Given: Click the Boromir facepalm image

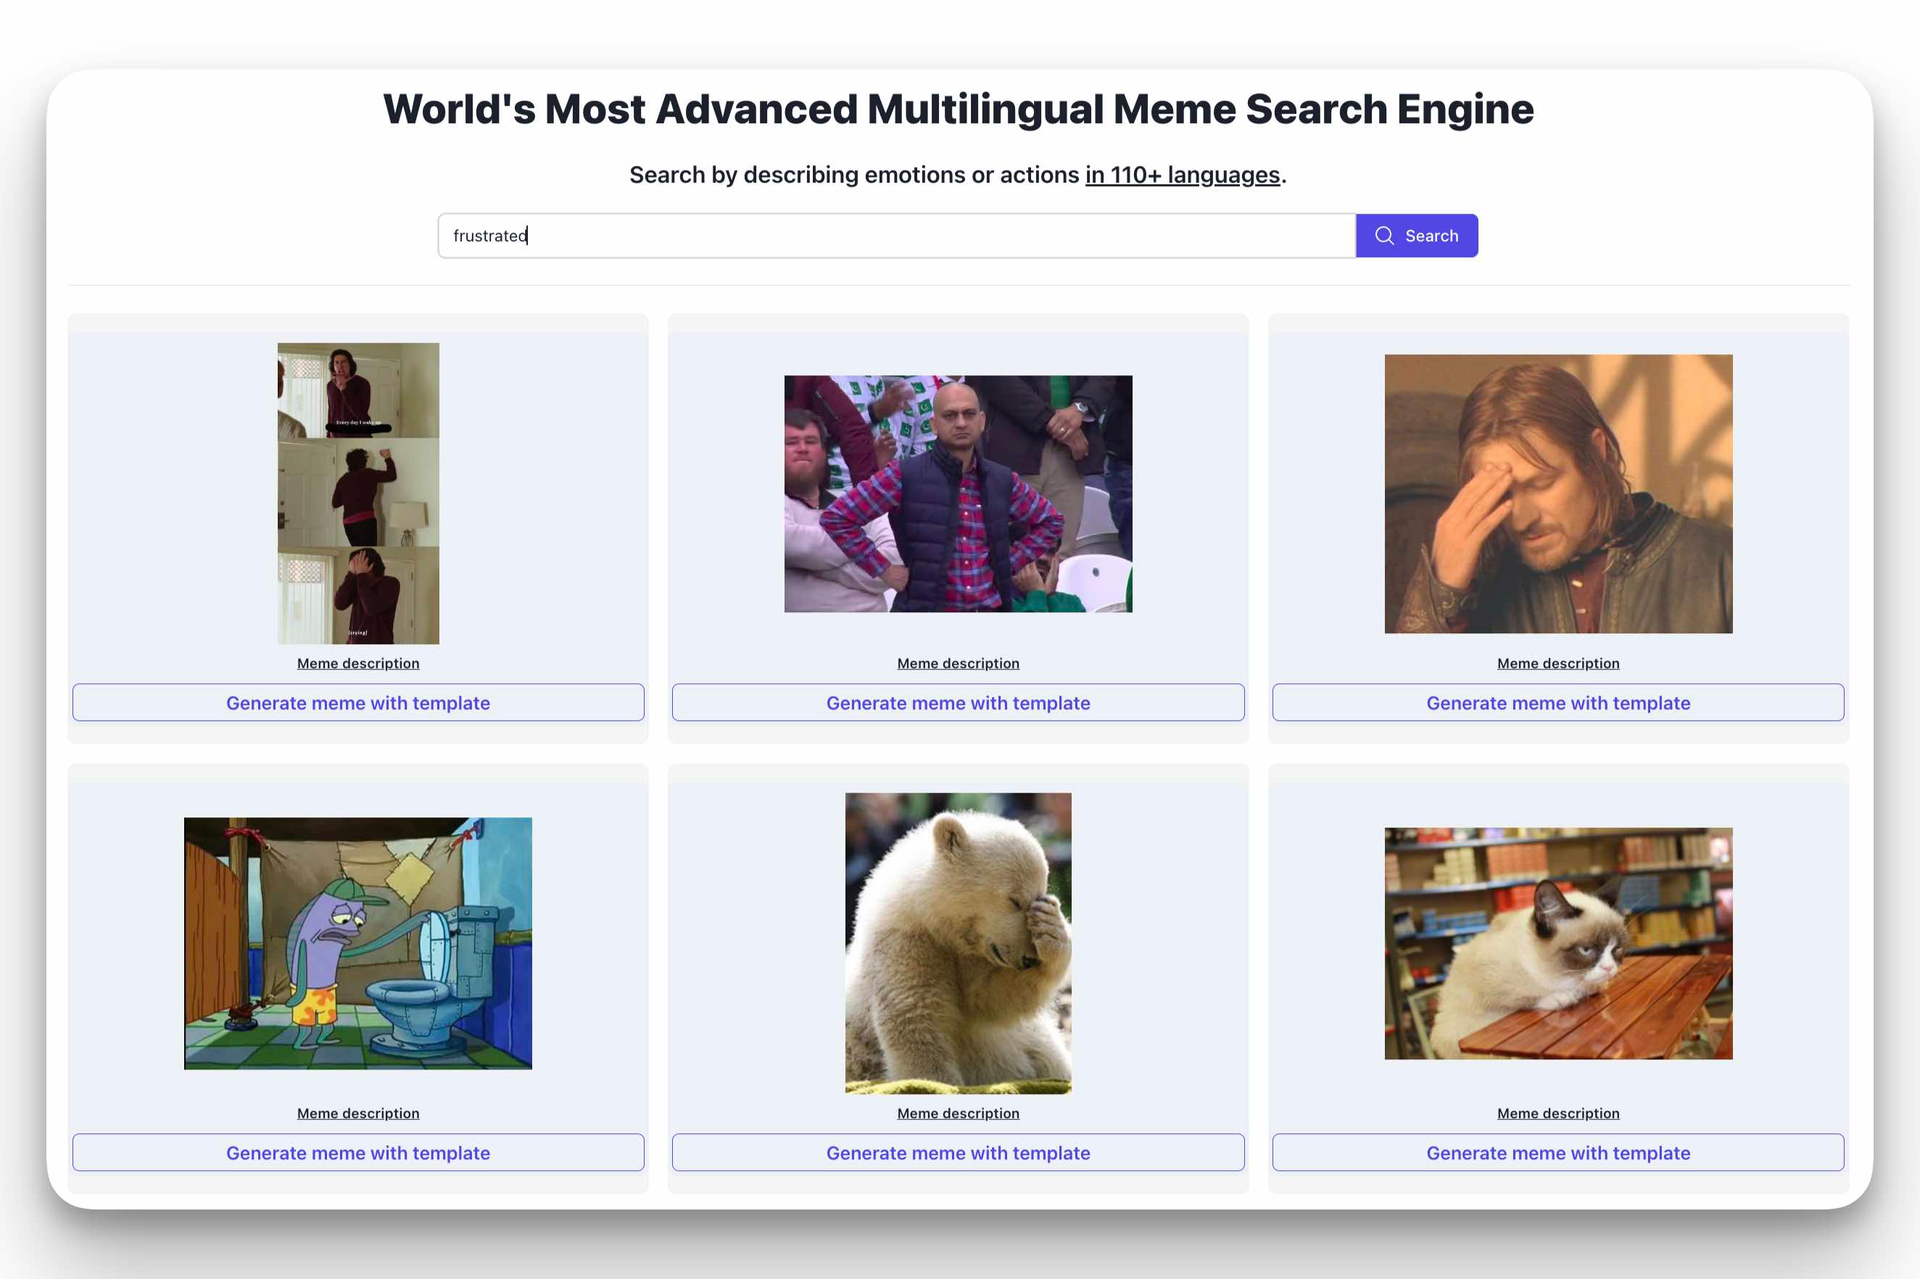Looking at the screenshot, I should click(x=1557, y=494).
